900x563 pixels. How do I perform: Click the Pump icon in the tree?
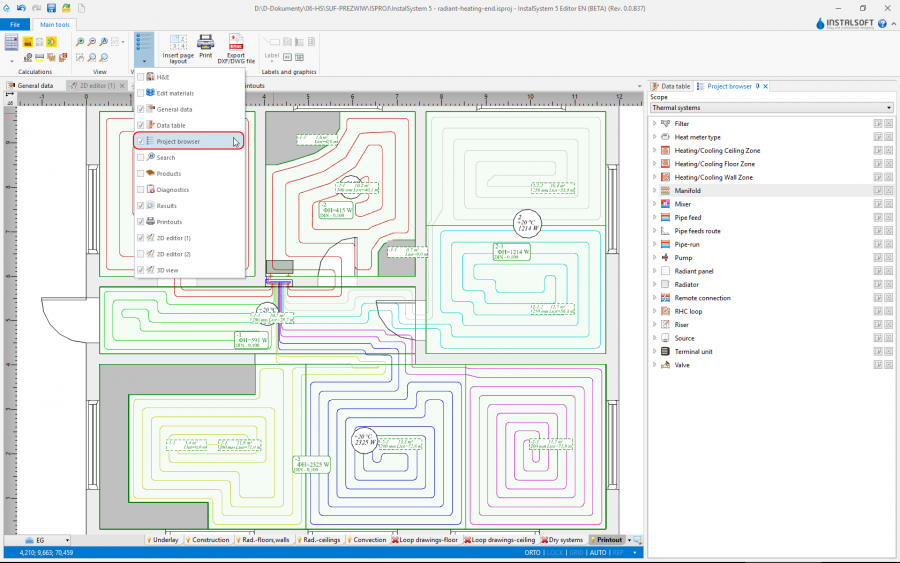click(665, 258)
